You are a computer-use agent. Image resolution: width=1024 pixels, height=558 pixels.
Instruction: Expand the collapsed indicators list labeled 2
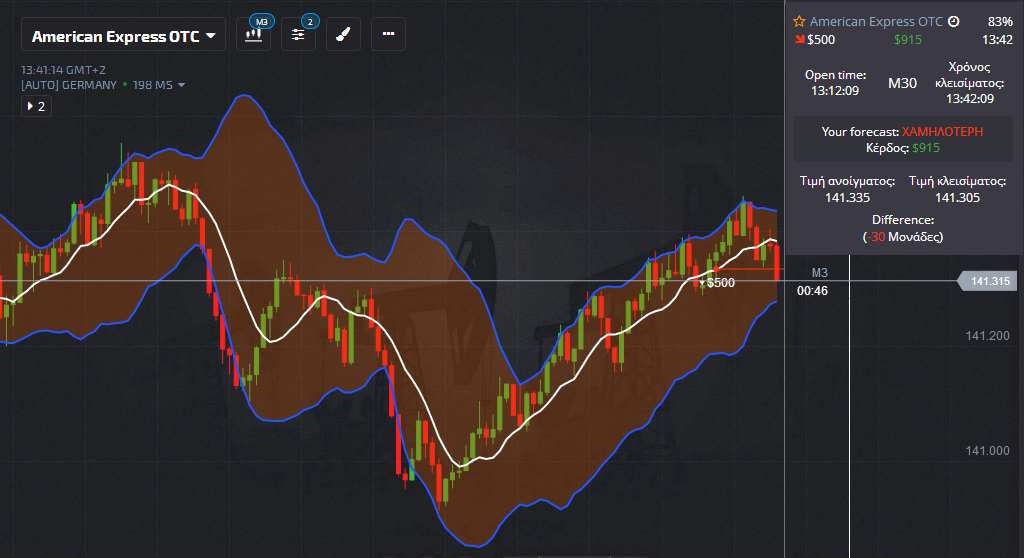point(37,107)
